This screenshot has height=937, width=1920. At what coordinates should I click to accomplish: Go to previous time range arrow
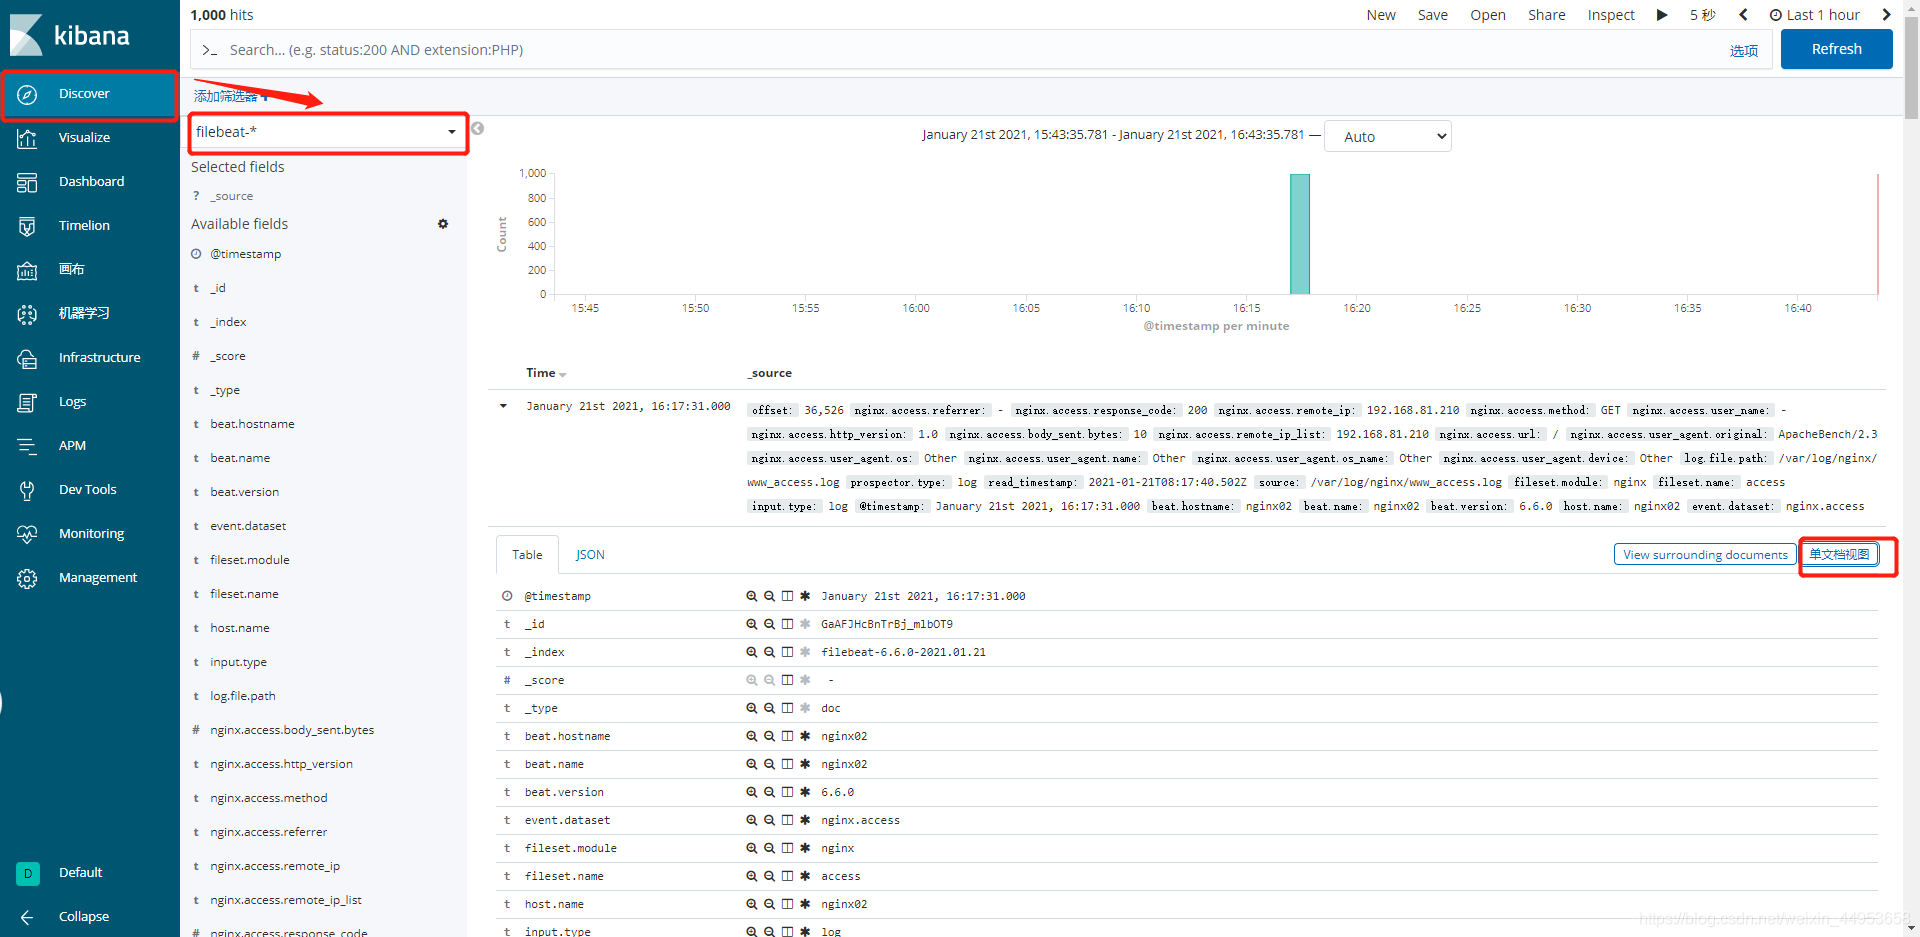click(1743, 15)
